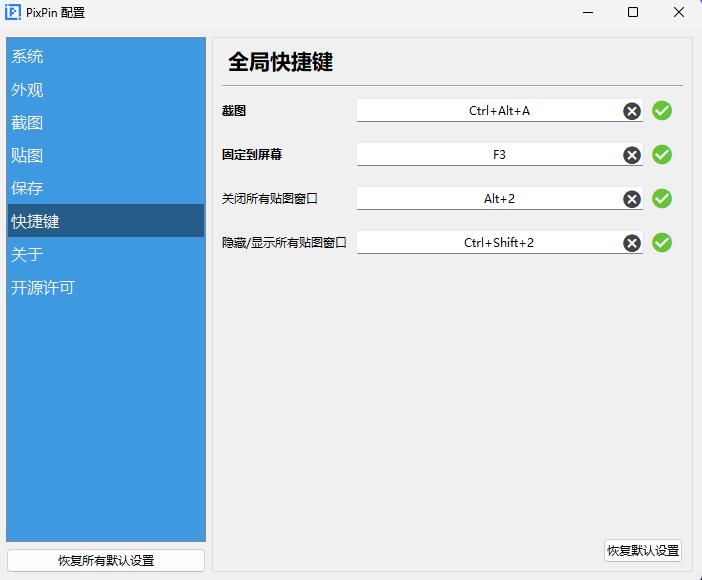Close the PixPin 配置 window

(x=679, y=13)
